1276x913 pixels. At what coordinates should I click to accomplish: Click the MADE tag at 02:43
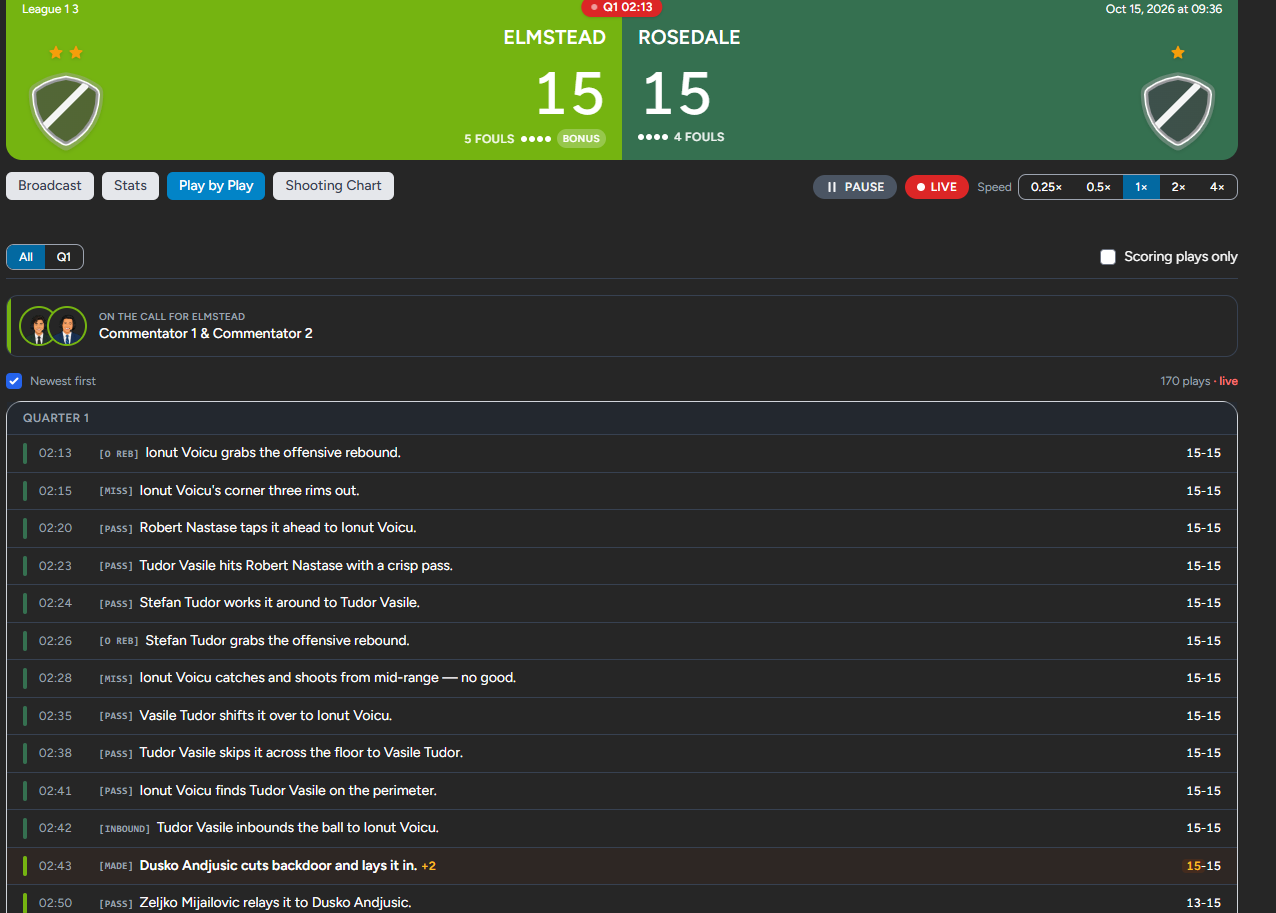116,866
